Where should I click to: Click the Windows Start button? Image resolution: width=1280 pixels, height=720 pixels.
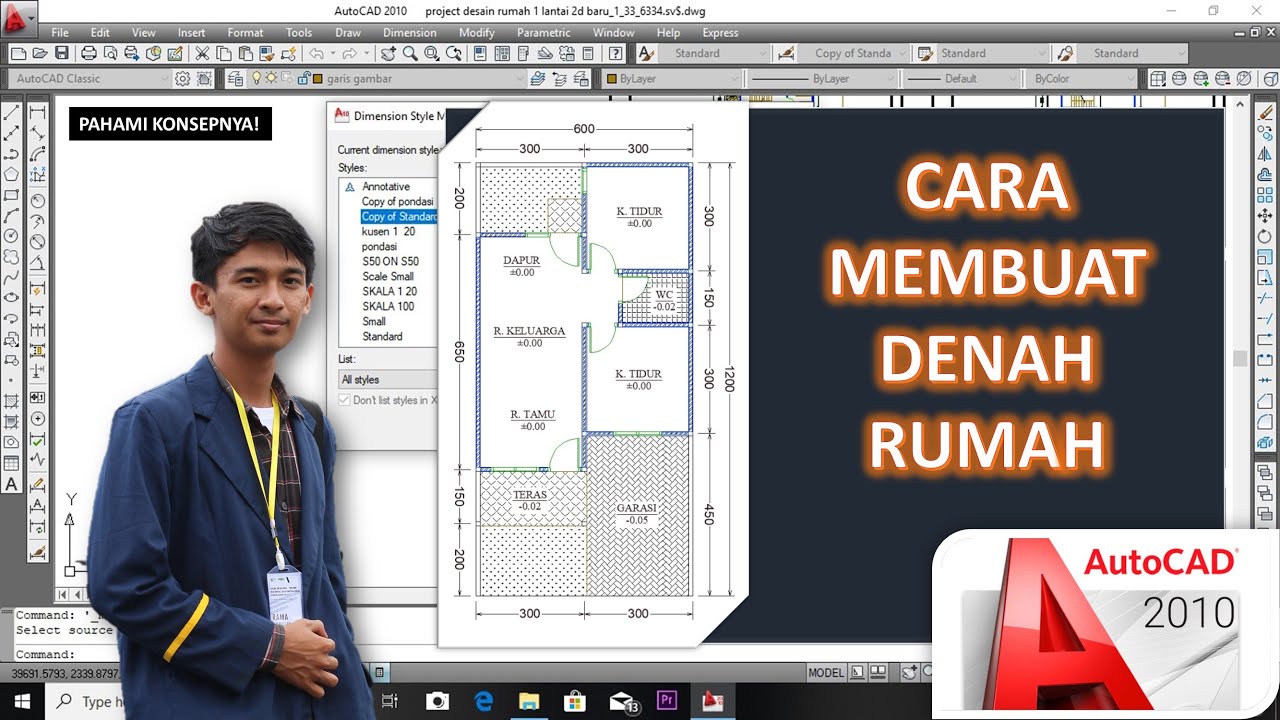click(20, 701)
